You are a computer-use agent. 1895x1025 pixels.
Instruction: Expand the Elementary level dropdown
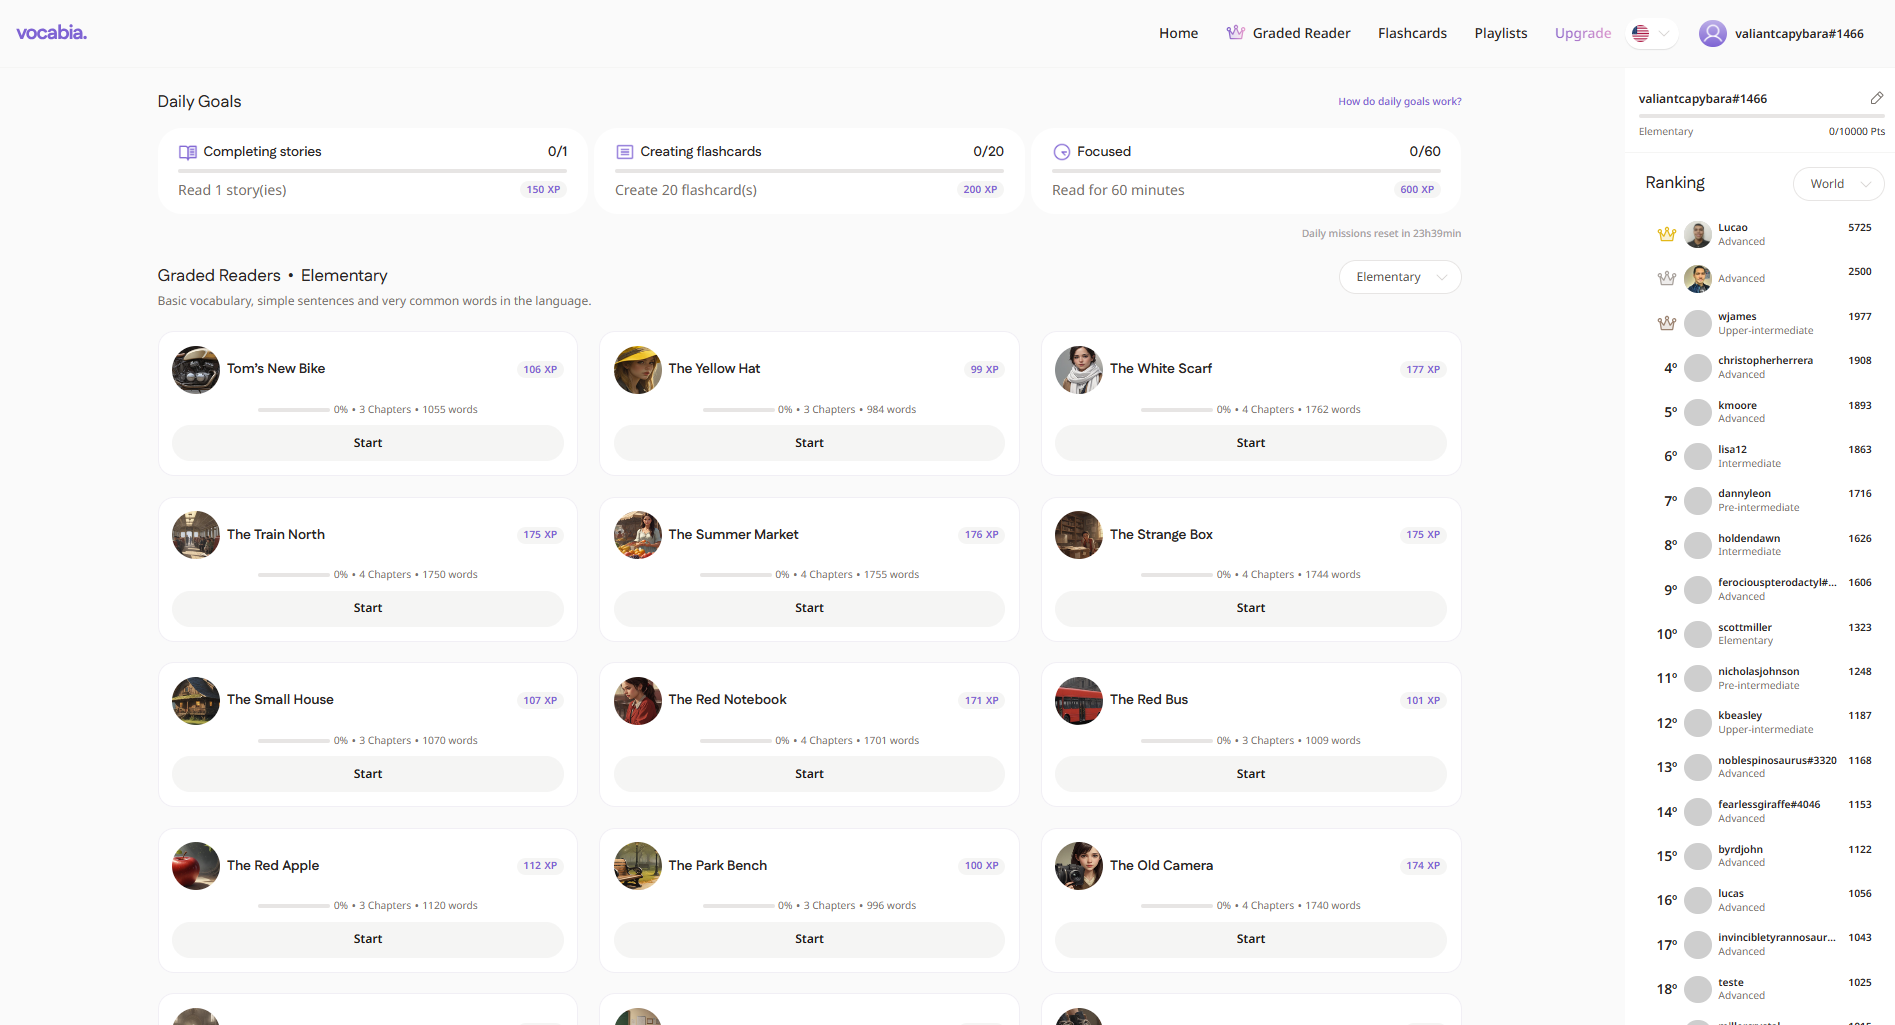click(x=1399, y=277)
